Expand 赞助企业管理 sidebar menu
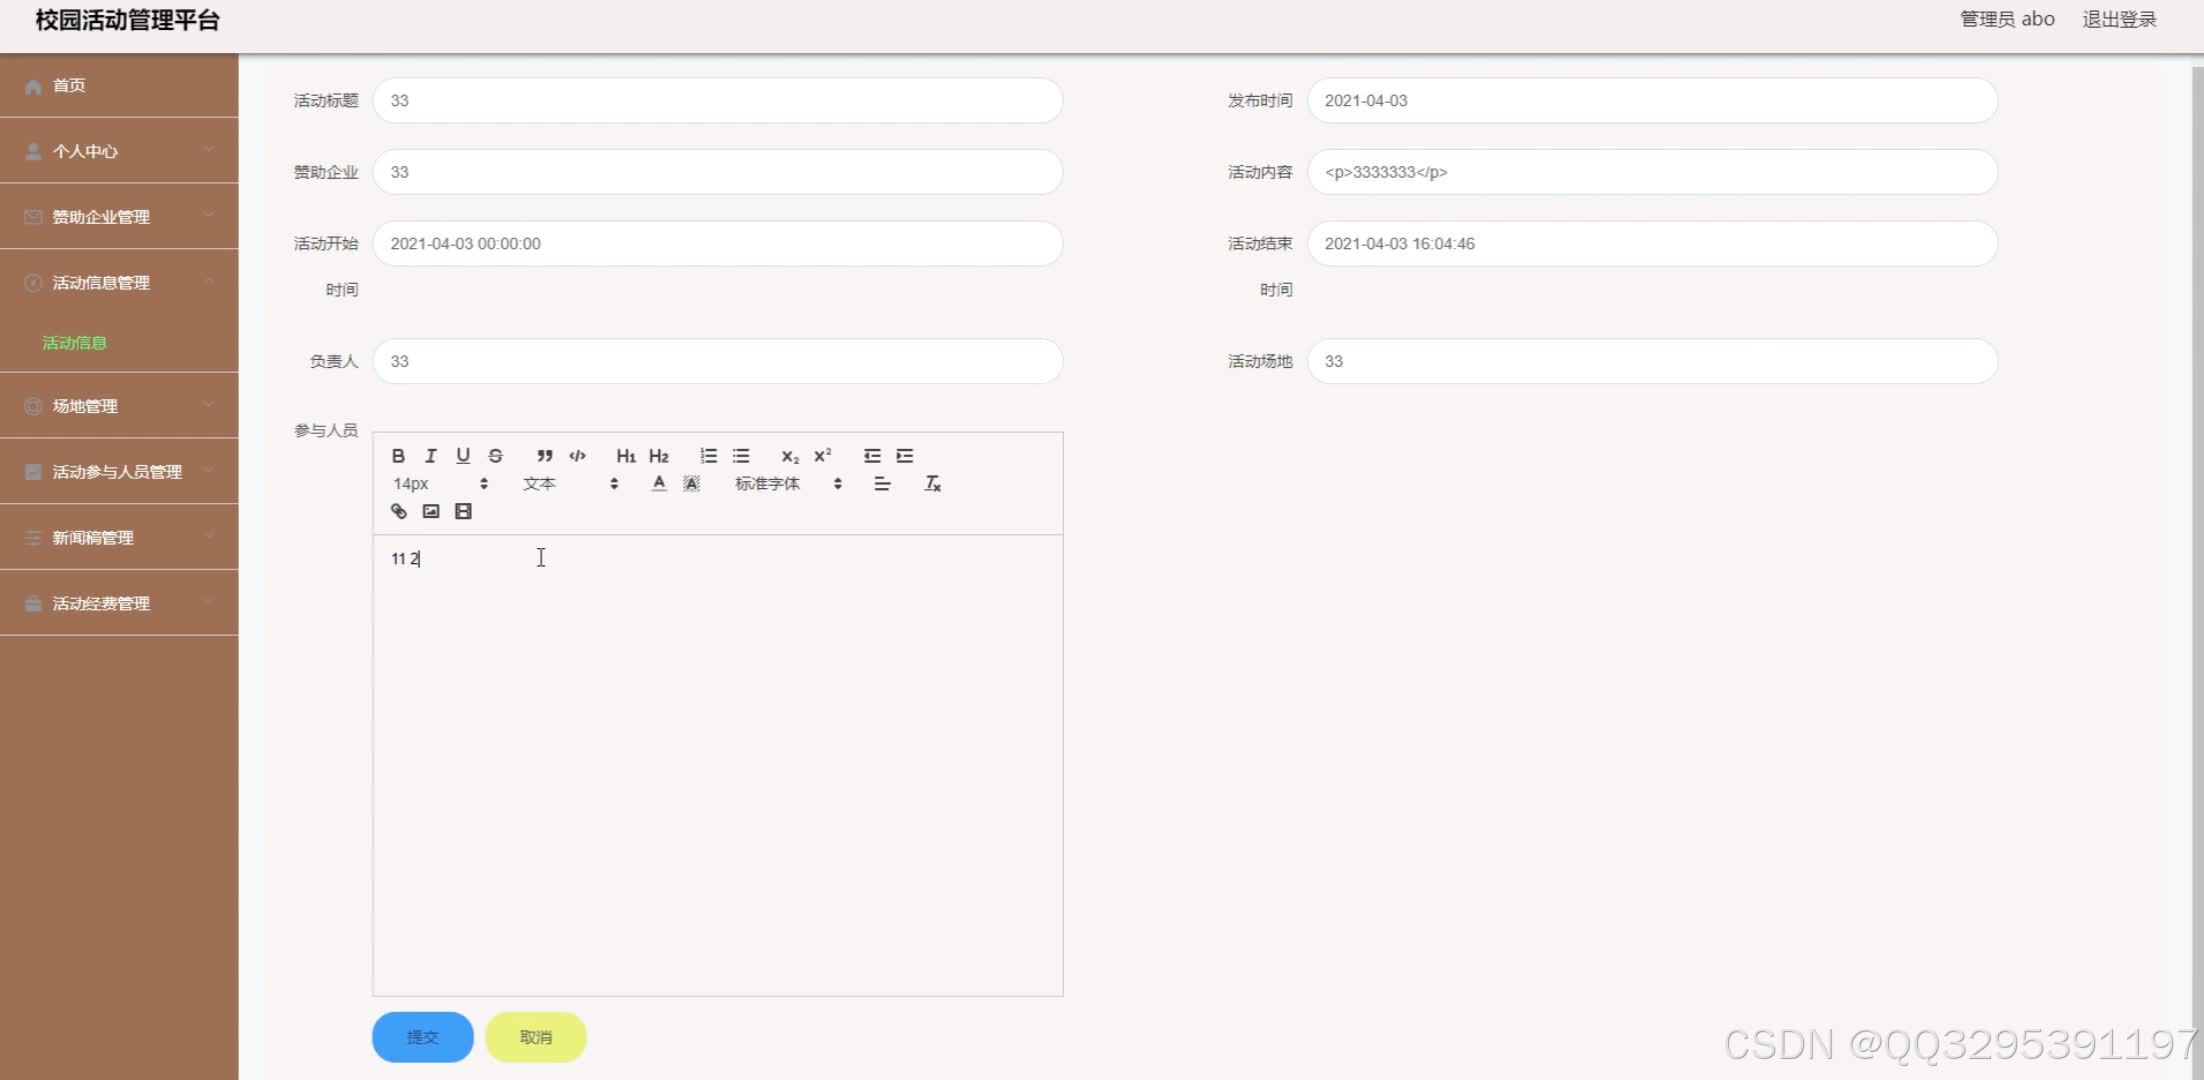Screen dimensions: 2204x1080 coord(119,217)
